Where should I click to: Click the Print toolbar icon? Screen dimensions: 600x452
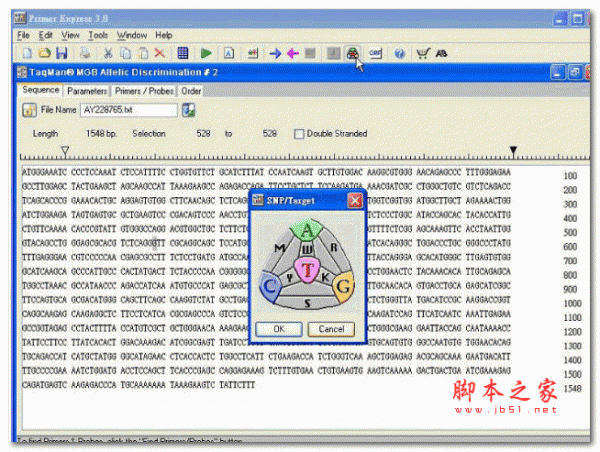tap(85, 53)
